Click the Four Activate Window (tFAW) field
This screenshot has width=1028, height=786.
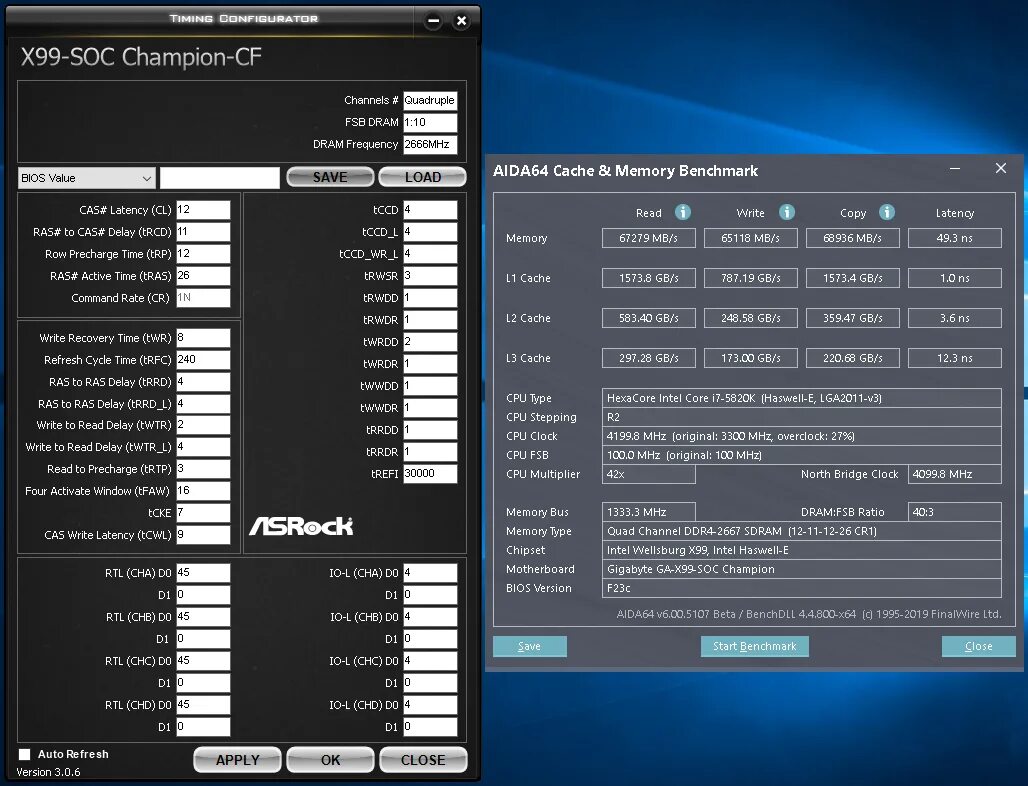click(203, 491)
